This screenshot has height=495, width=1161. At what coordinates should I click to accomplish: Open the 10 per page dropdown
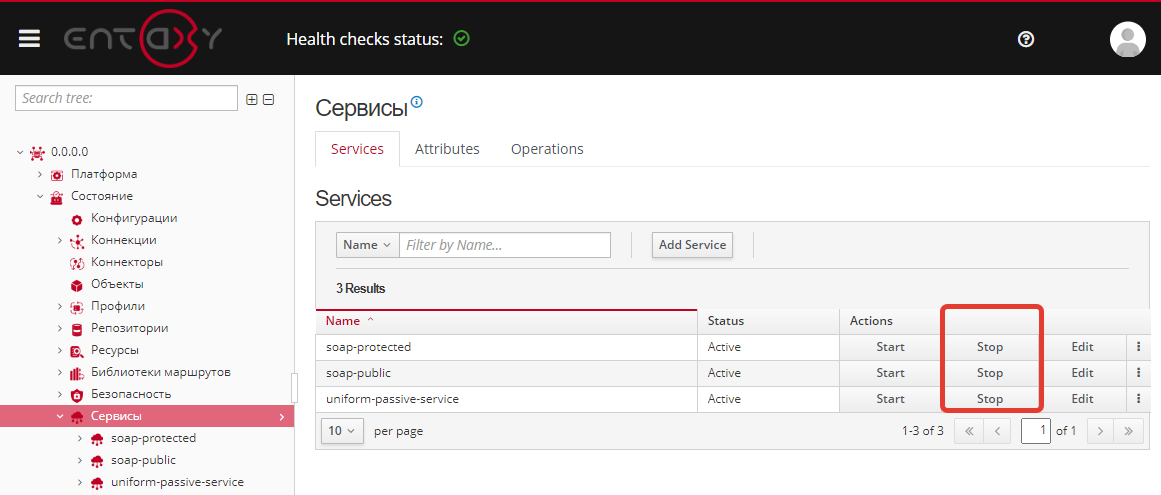(342, 431)
